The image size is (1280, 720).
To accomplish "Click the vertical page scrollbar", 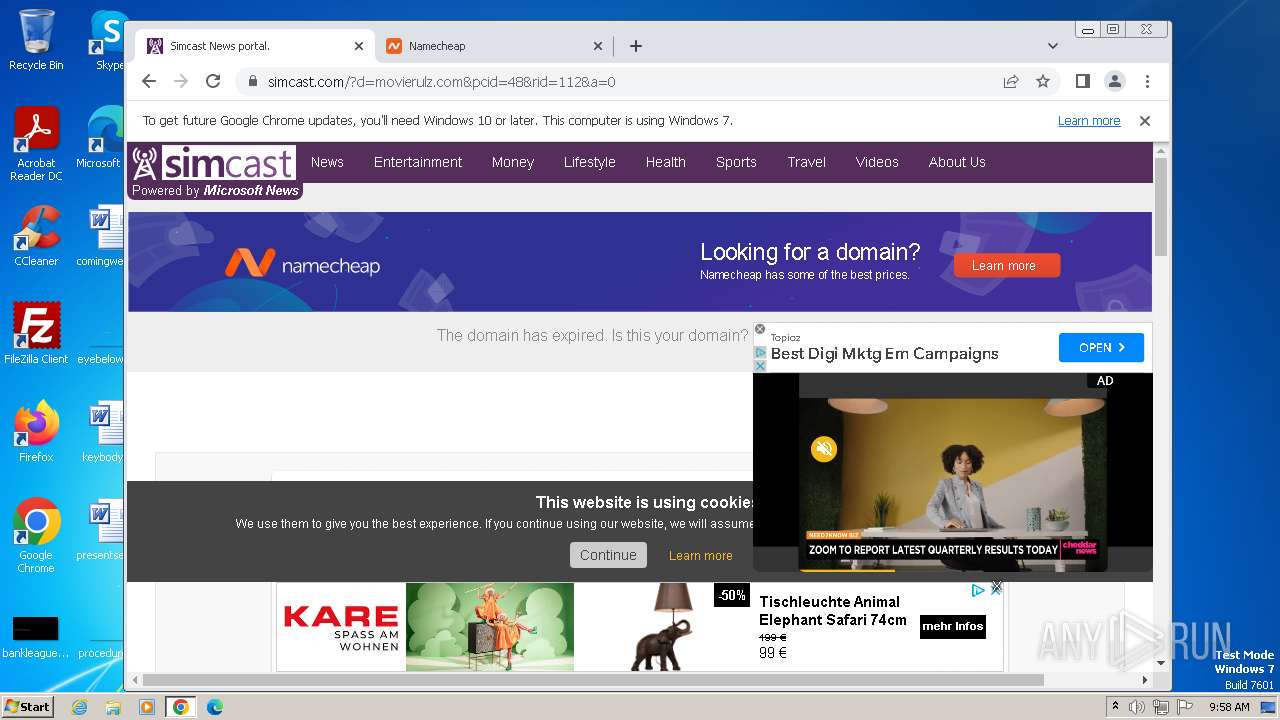I will click(x=1161, y=206).
